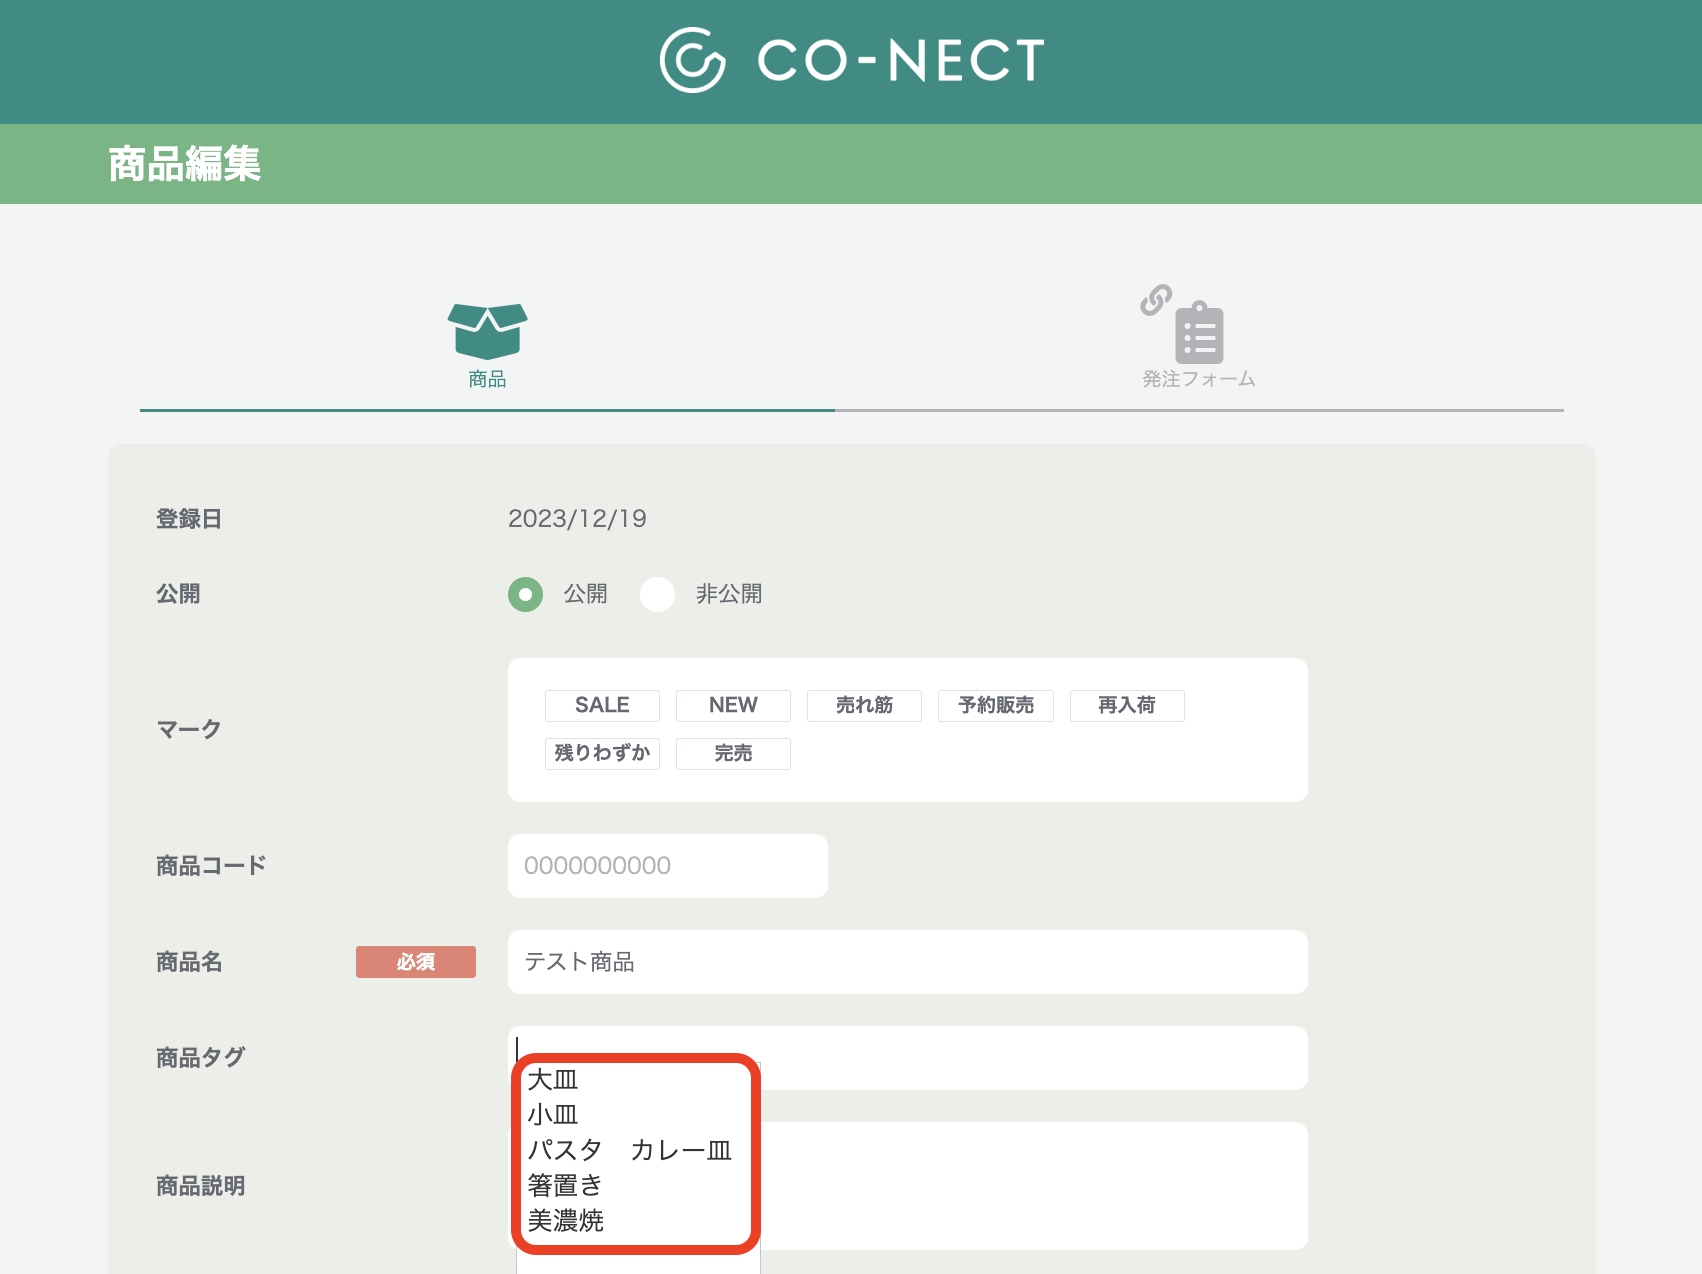Toggle the 完売 mark
Image resolution: width=1702 pixels, height=1274 pixels.
733,753
